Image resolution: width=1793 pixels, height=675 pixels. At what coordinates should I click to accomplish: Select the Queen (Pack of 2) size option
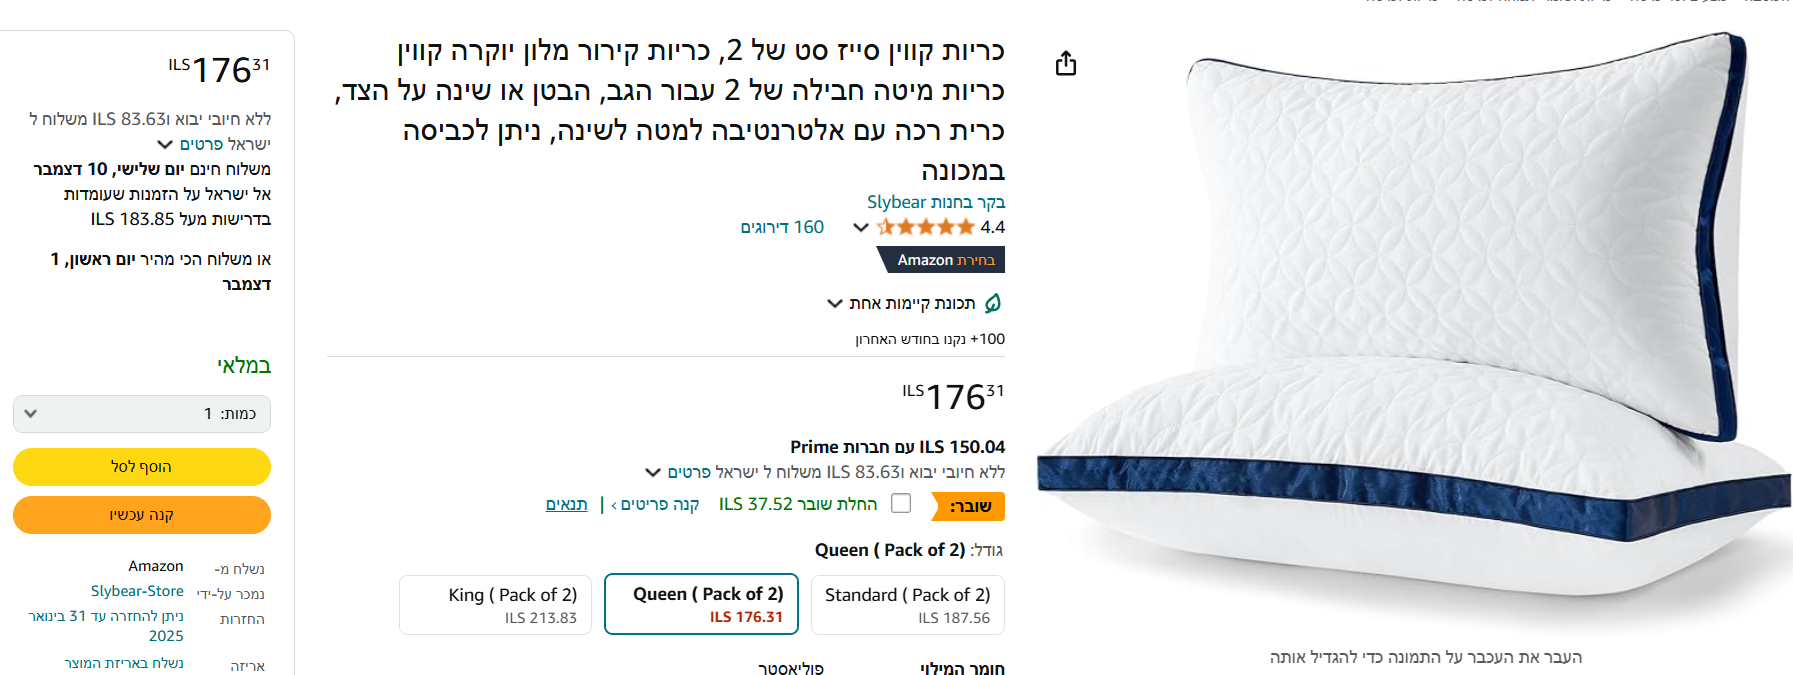[x=702, y=604]
